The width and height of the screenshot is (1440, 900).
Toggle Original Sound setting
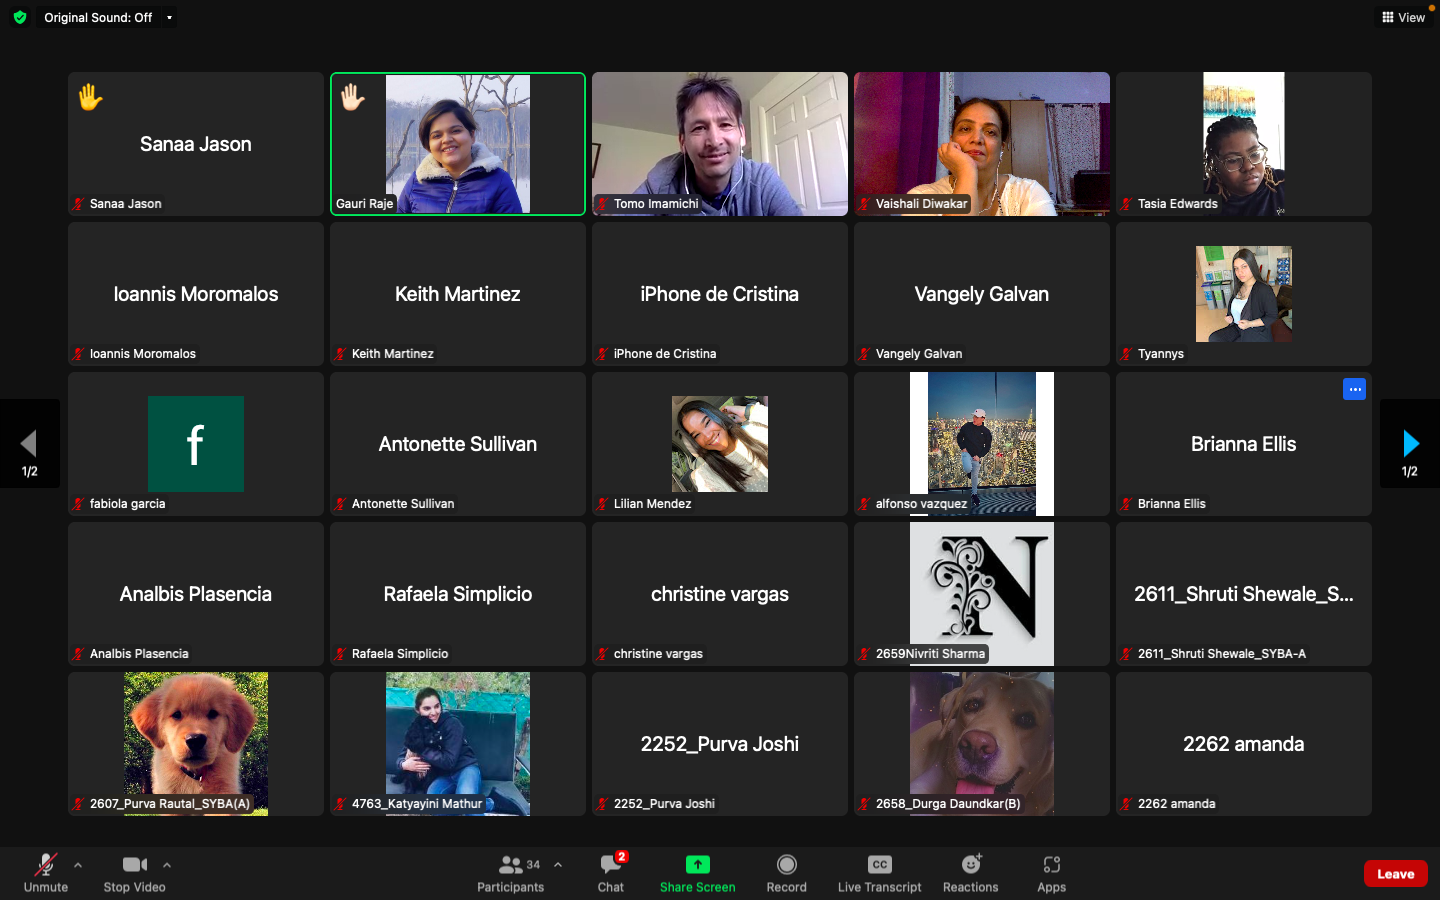click(100, 17)
